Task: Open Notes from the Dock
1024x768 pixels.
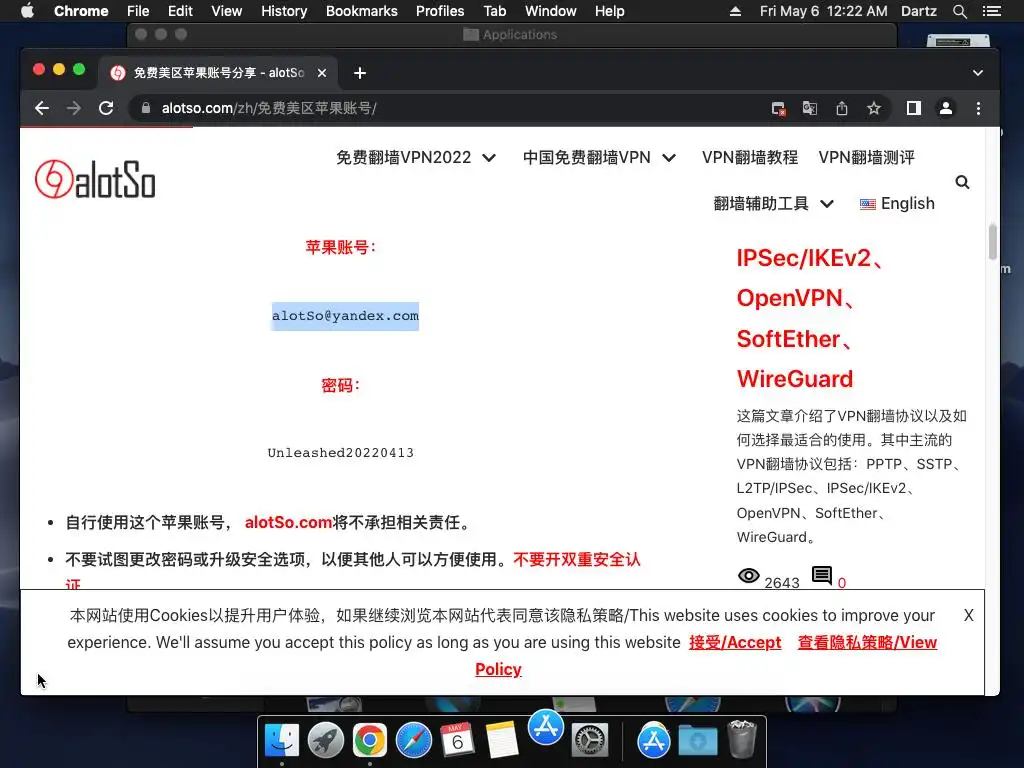Action: pyautogui.click(x=501, y=741)
